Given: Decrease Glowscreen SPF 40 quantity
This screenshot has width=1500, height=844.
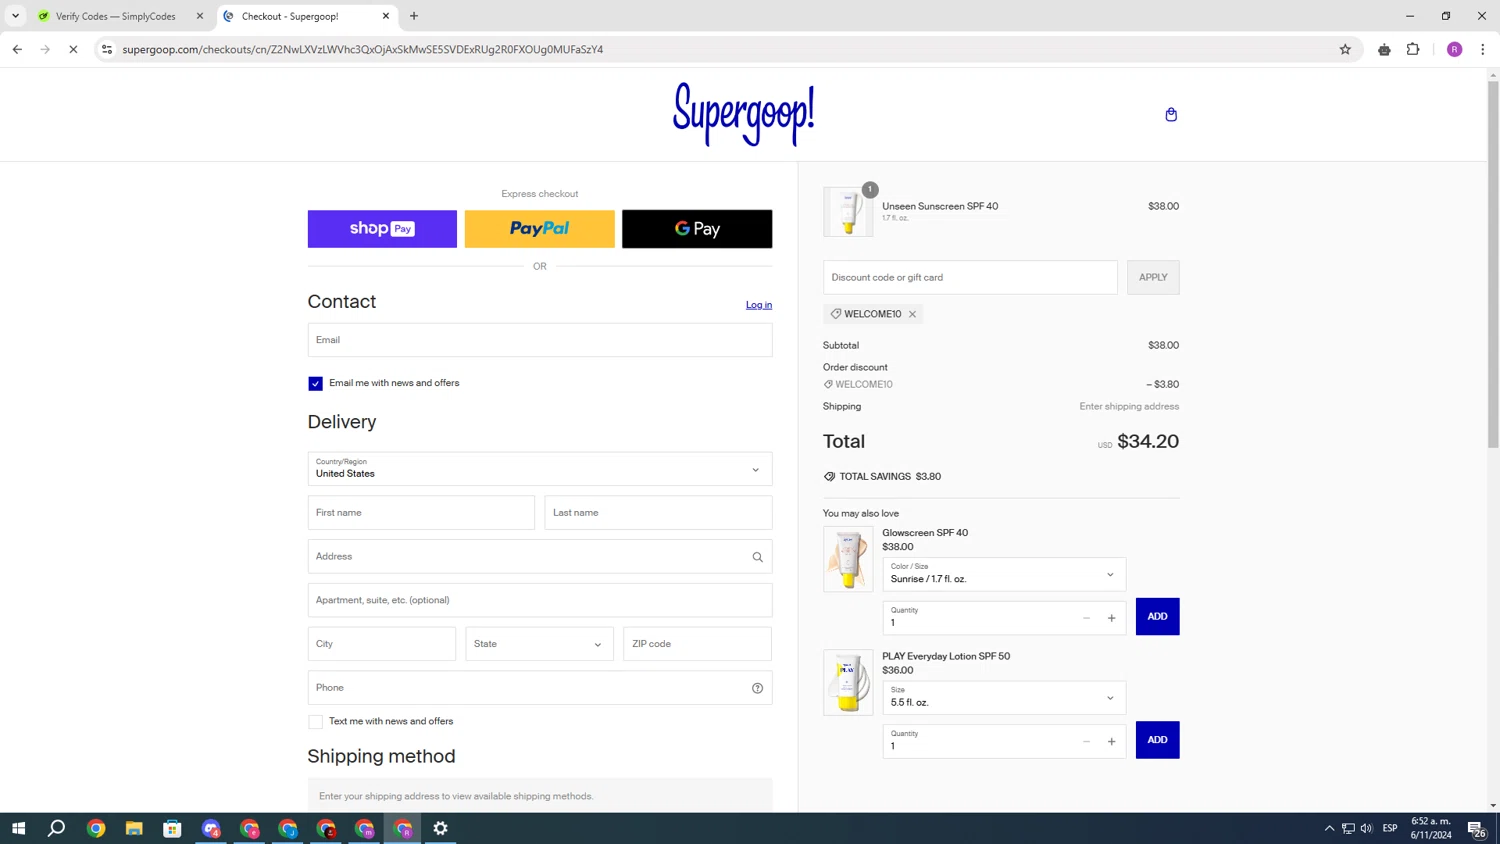Looking at the screenshot, I should [x=1086, y=618].
